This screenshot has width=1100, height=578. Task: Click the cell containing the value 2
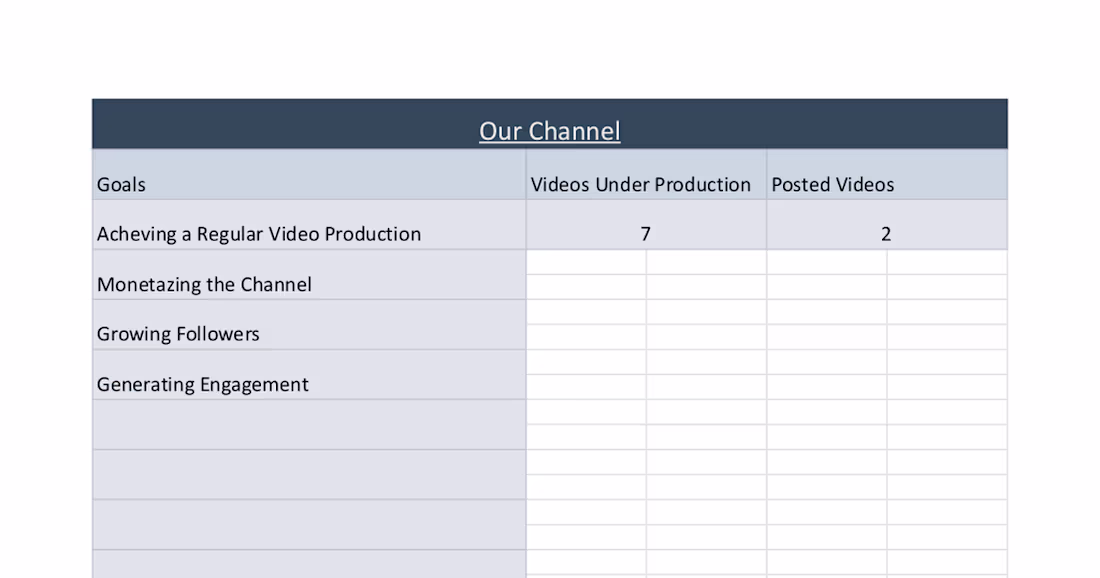pos(886,234)
